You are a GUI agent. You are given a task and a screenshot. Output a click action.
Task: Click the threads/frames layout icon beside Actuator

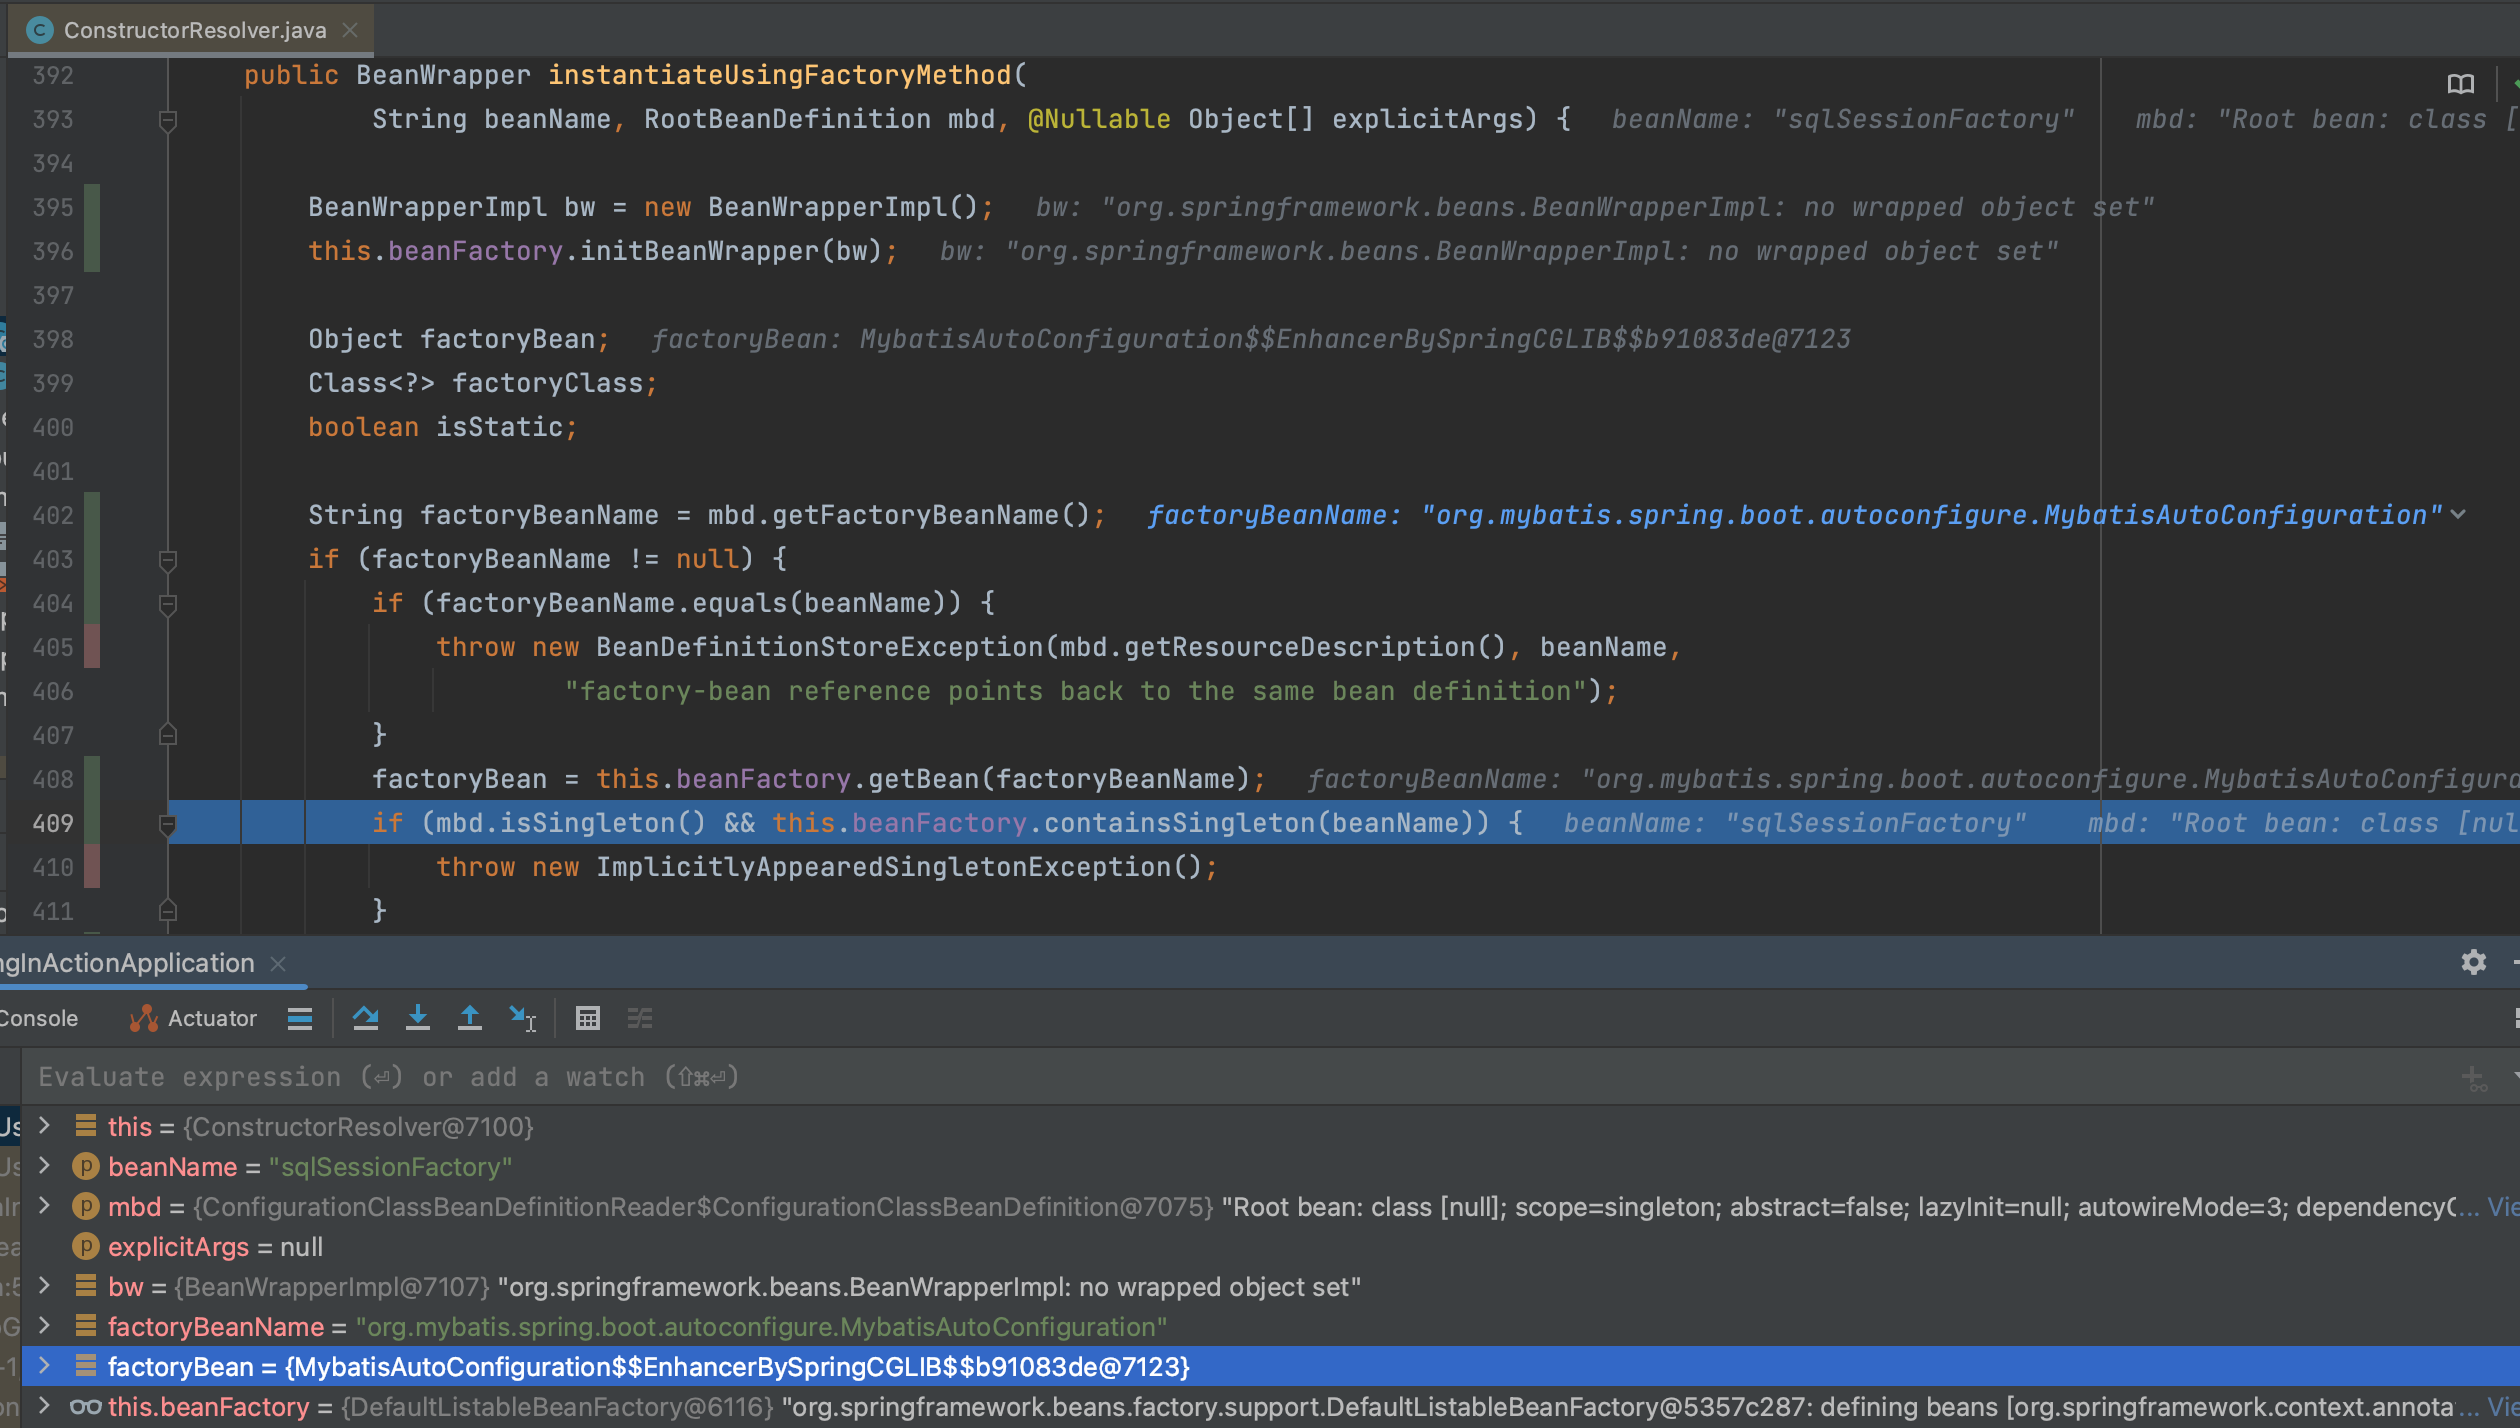pos(300,1018)
